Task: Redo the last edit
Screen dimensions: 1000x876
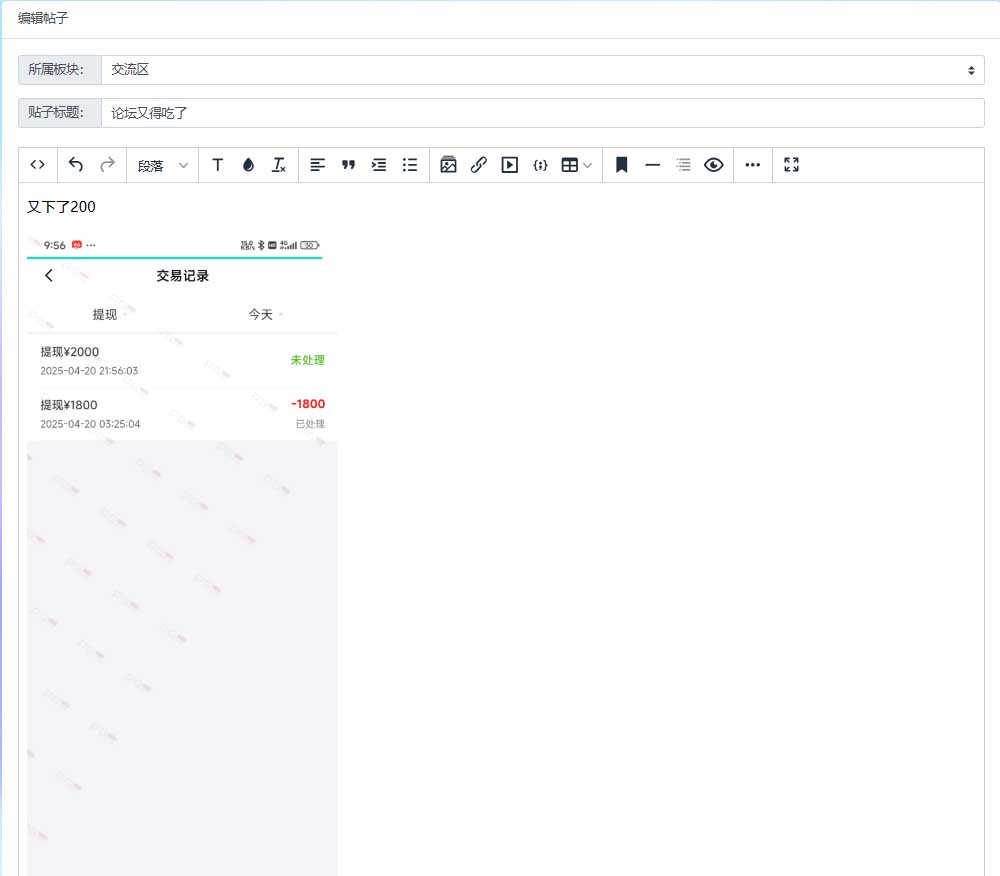Action: point(107,165)
